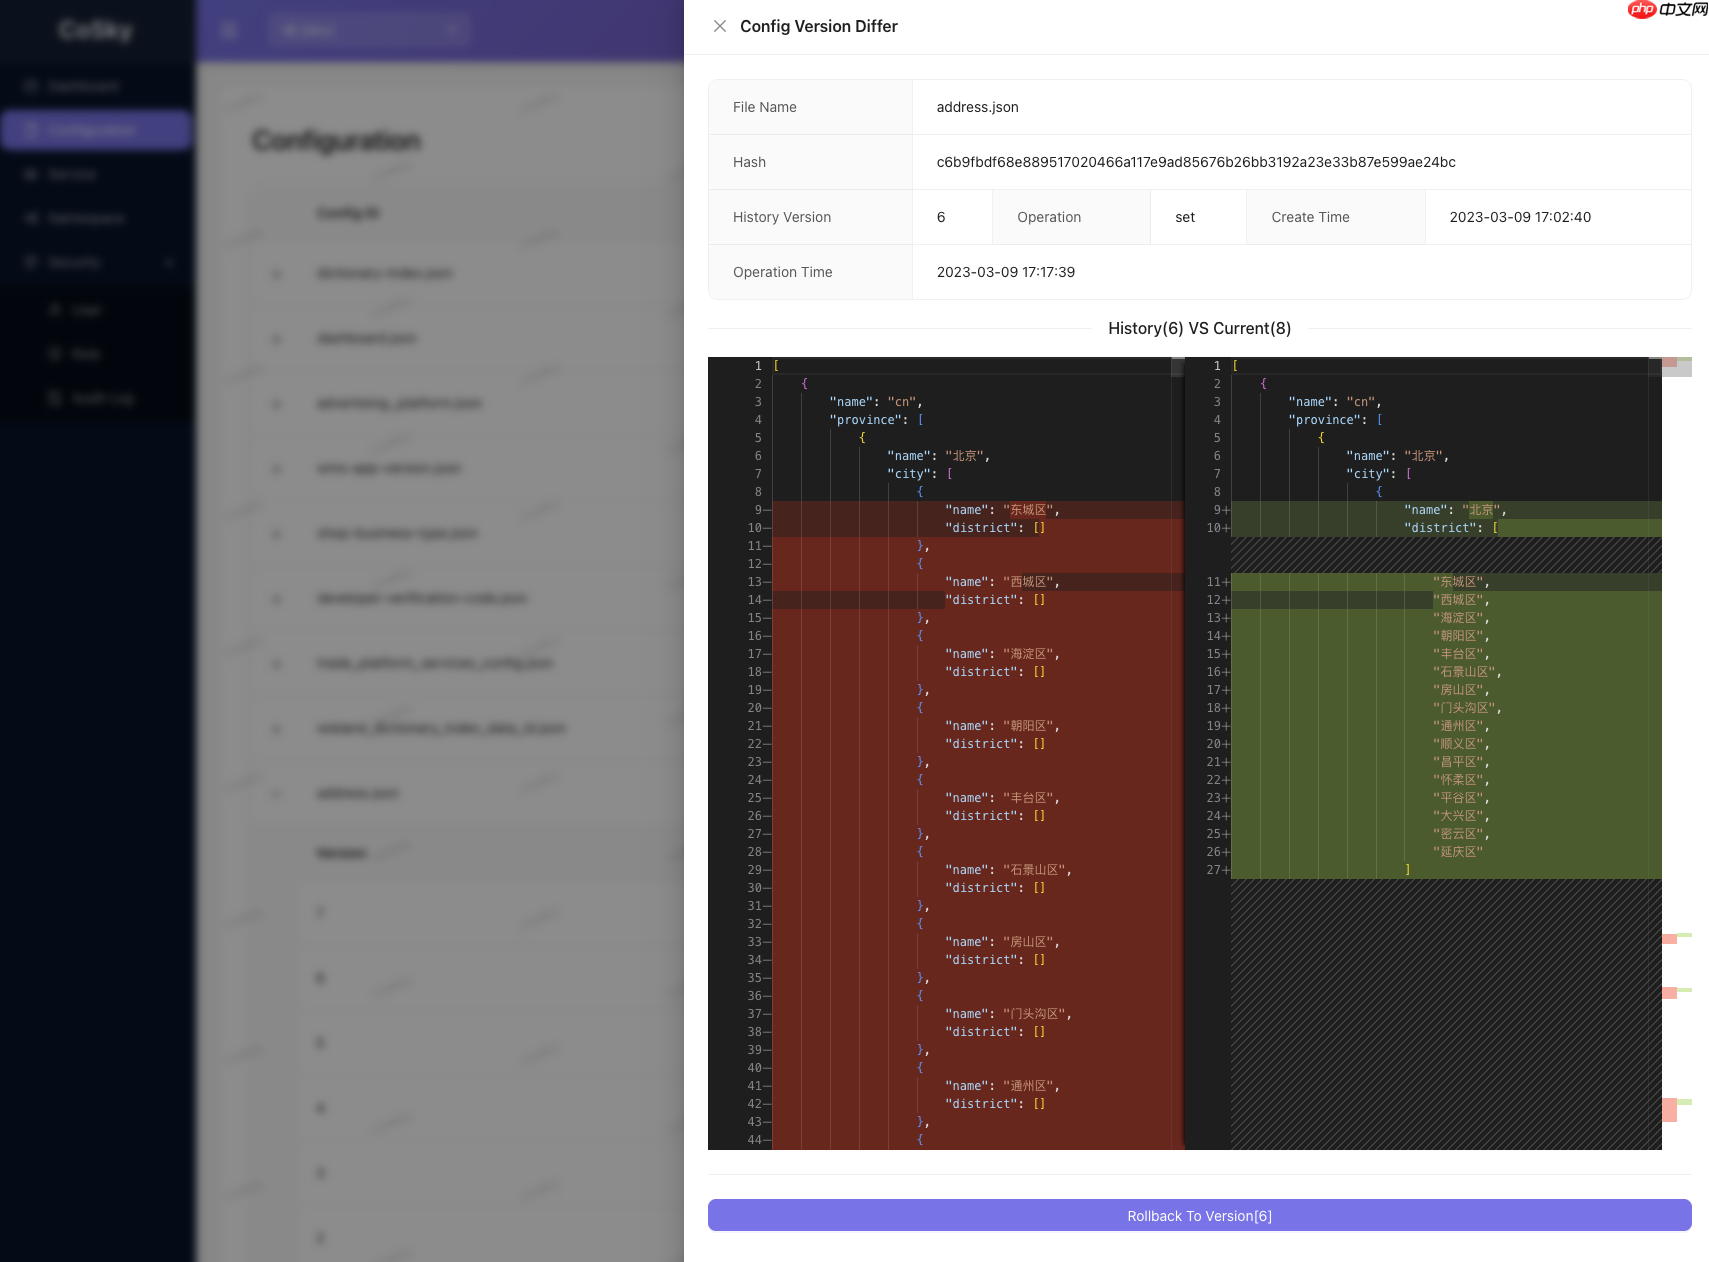Click the search input field at top
Screen dimensions: 1709x1262
(370, 30)
